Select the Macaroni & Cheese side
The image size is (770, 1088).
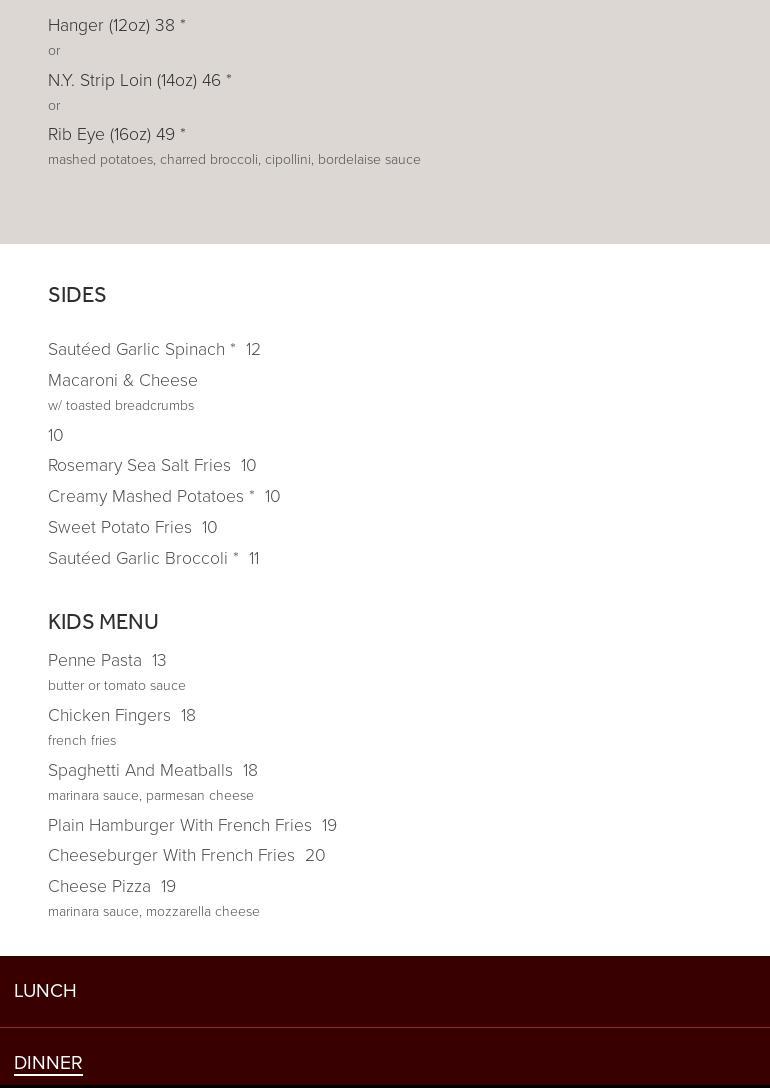pos(123,380)
